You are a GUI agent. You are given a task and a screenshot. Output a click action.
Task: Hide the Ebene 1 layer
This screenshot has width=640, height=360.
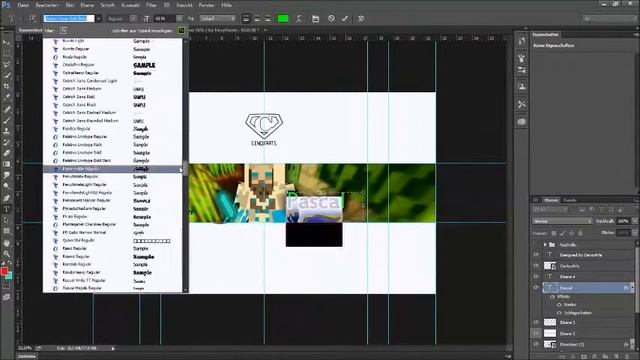tap(536, 333)
